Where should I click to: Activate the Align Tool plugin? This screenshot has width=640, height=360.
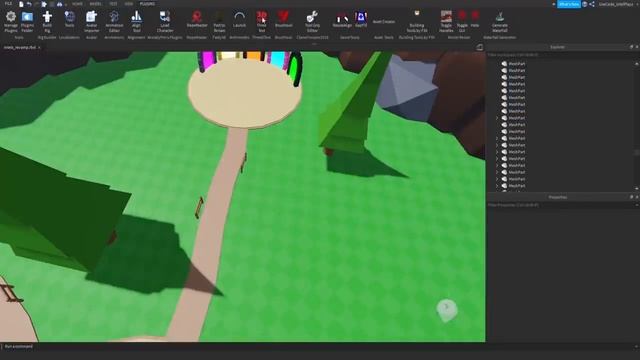tap(136, 22)
